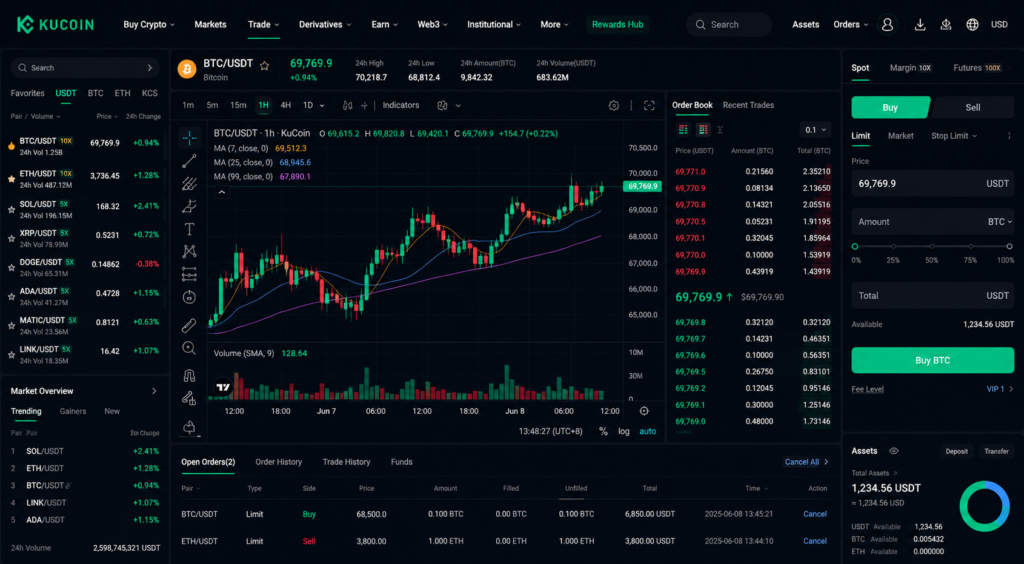The width and height of the screenshot is (1024, 564).
Task: Open the price range measurement tool
Action: (189, 274)
